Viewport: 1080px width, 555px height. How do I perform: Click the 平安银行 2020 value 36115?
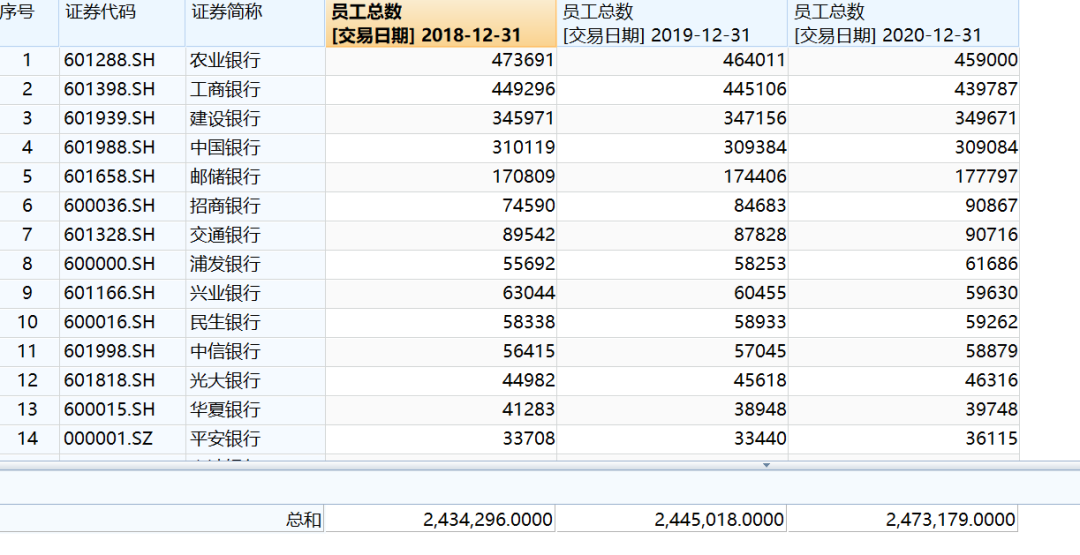(x=986, y=438)
